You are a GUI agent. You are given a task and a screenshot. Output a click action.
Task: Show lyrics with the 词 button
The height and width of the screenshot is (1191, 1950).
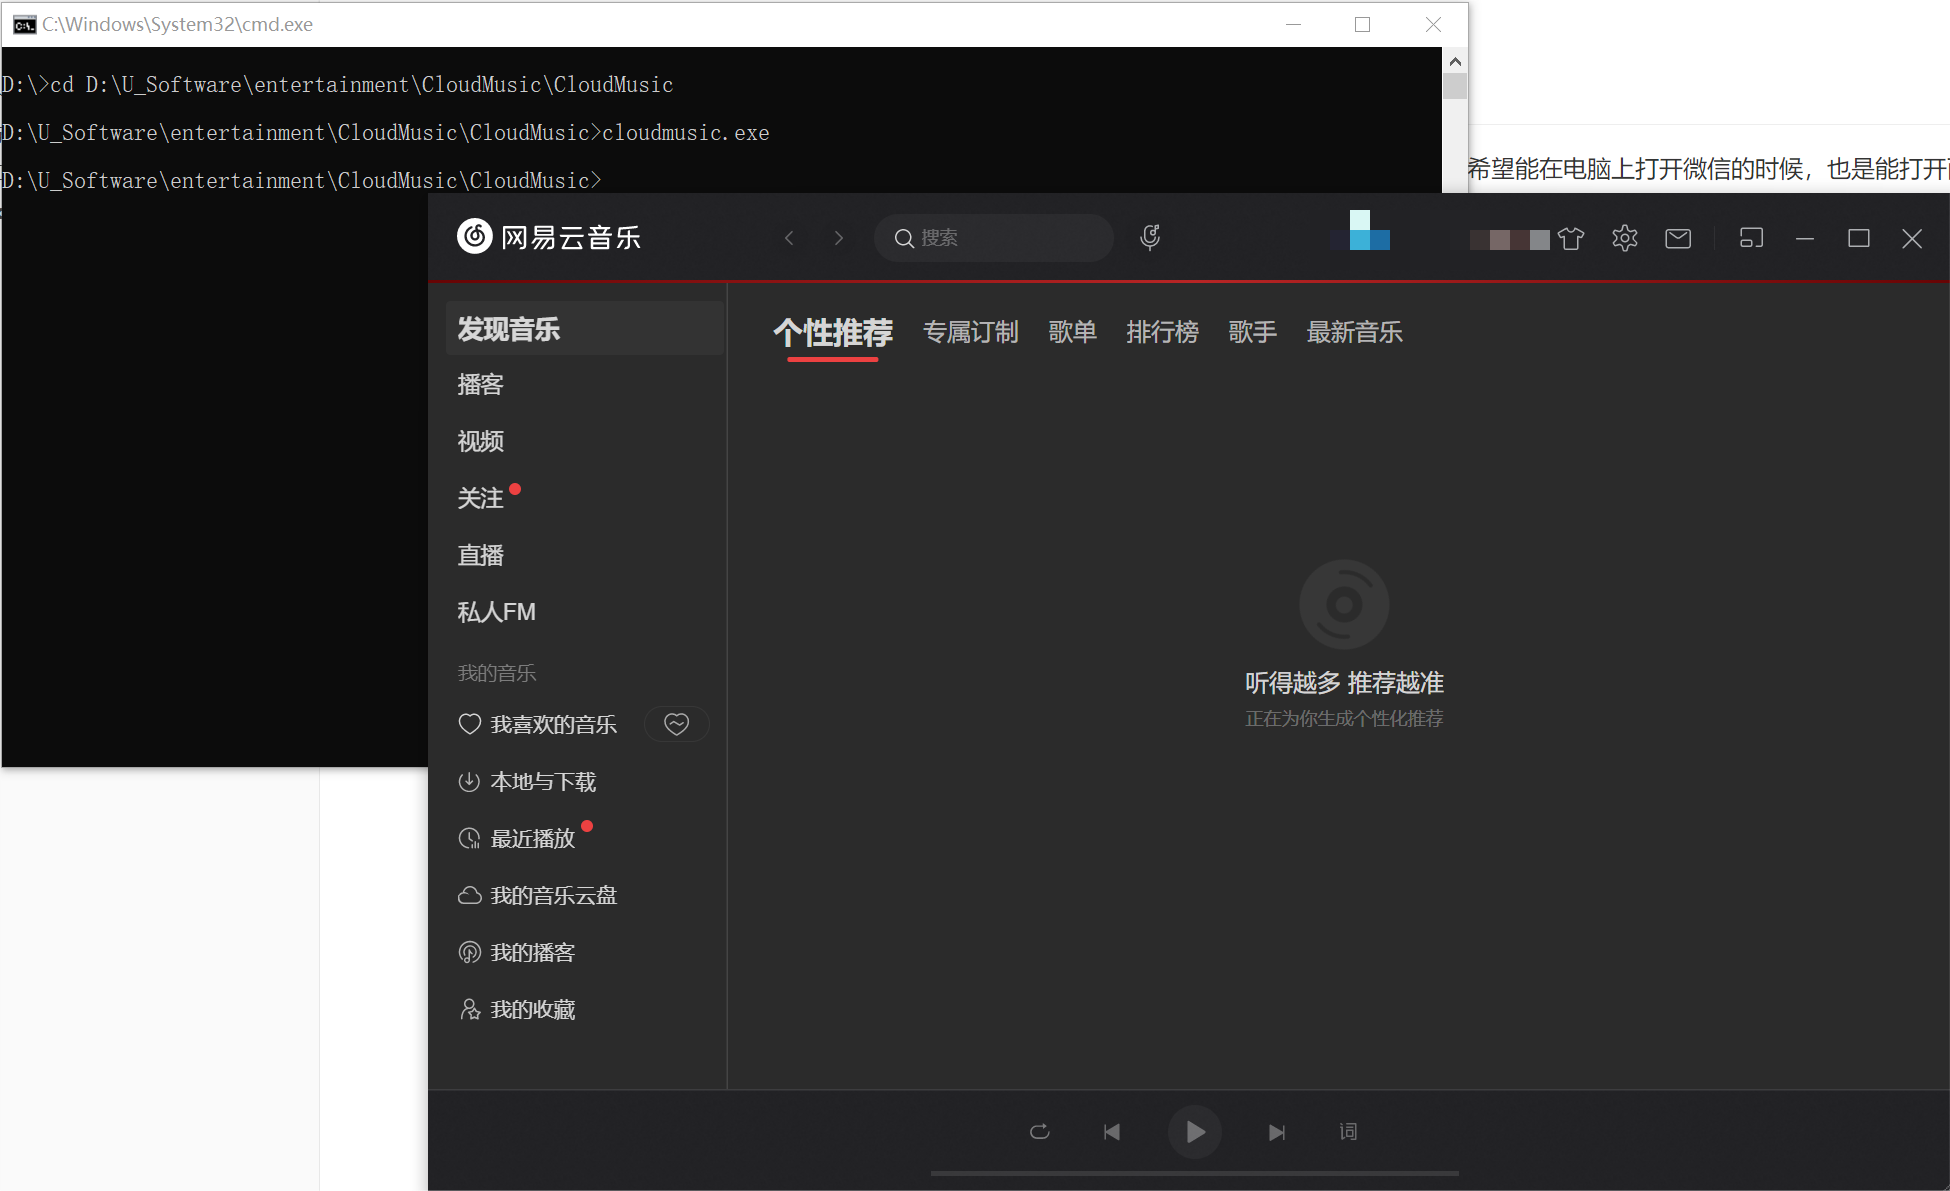1347,1131
